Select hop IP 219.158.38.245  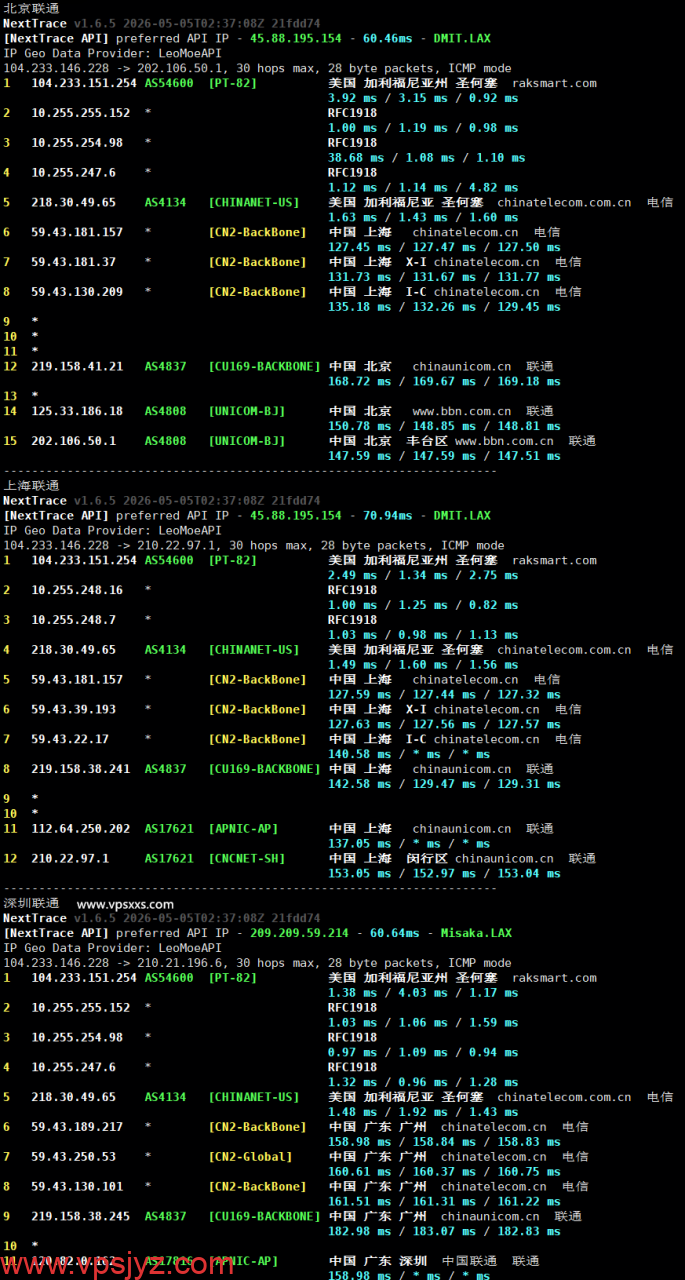[x=81, y=1217]
